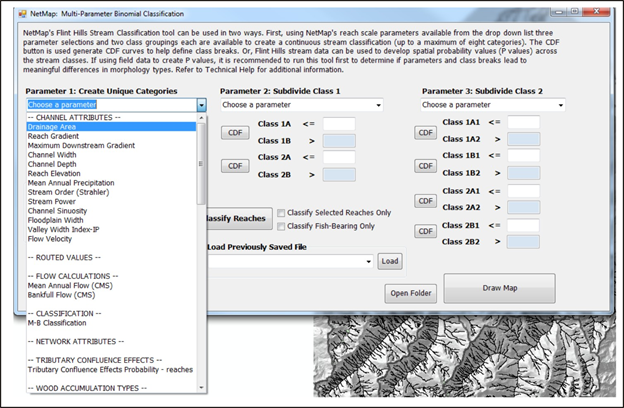
Task: Select Reach Elevation from list
Action: click(111, 174)
